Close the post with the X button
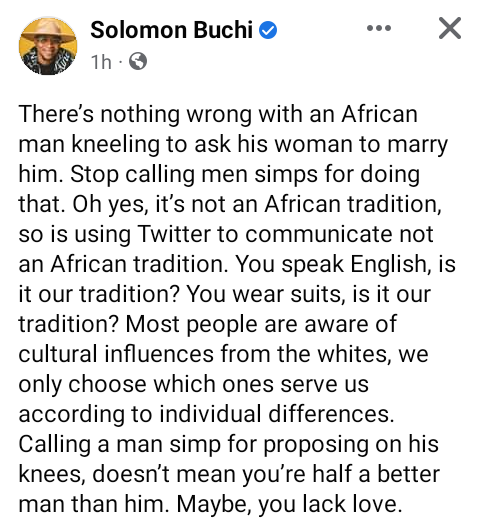Viewport: 480px width, 532px height. pyautogui.click(x=450, y=28)
